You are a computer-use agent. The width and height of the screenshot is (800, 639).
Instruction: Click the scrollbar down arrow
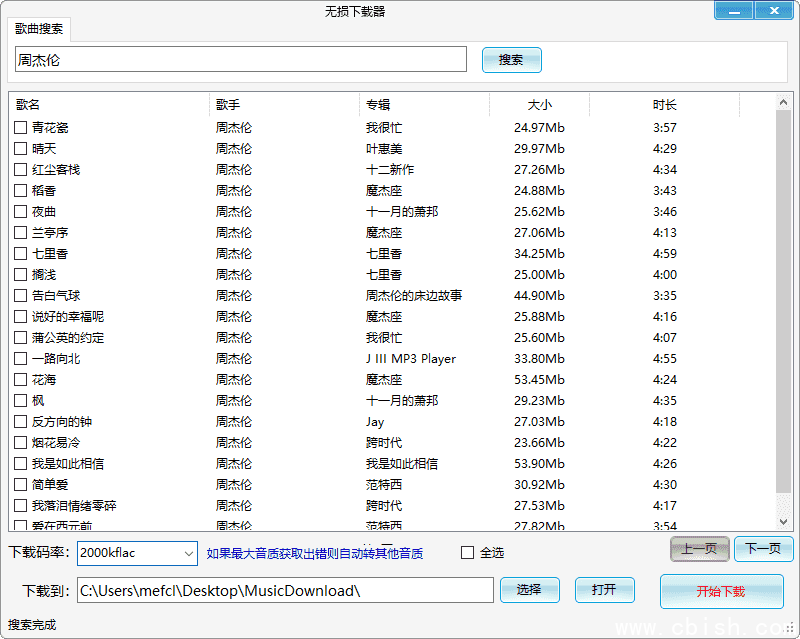tap(783, 524)
